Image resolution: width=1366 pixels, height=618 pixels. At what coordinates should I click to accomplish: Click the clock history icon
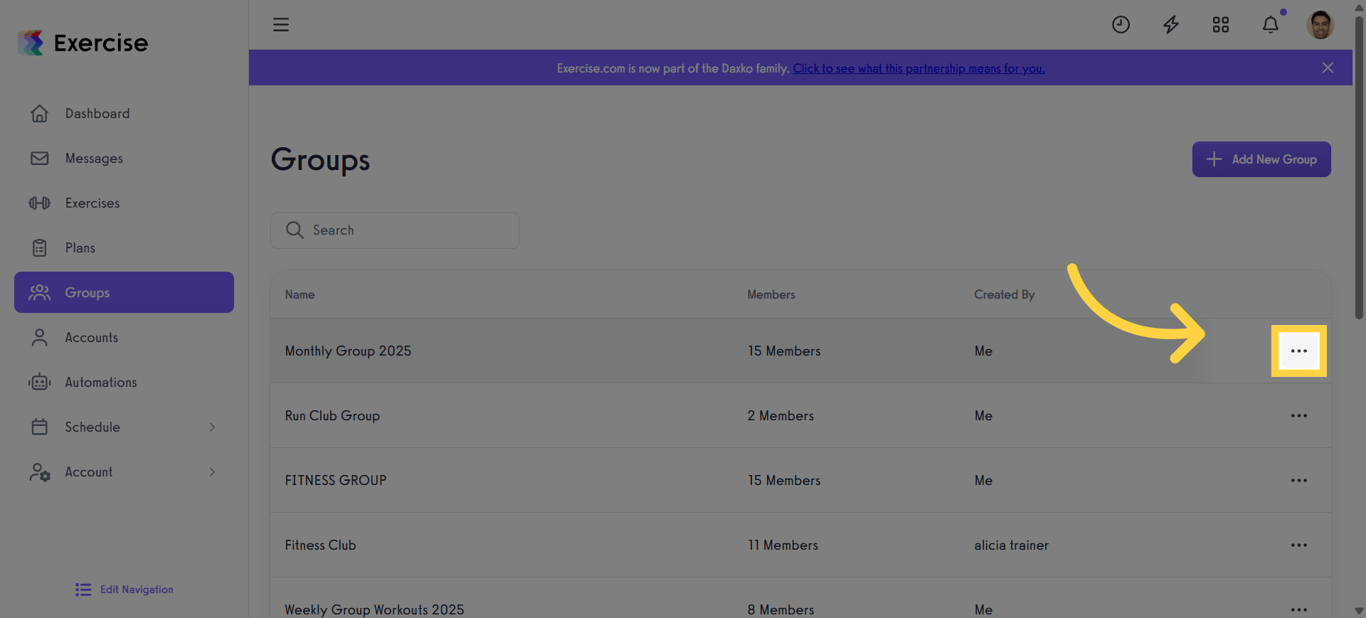[1120, 24]
